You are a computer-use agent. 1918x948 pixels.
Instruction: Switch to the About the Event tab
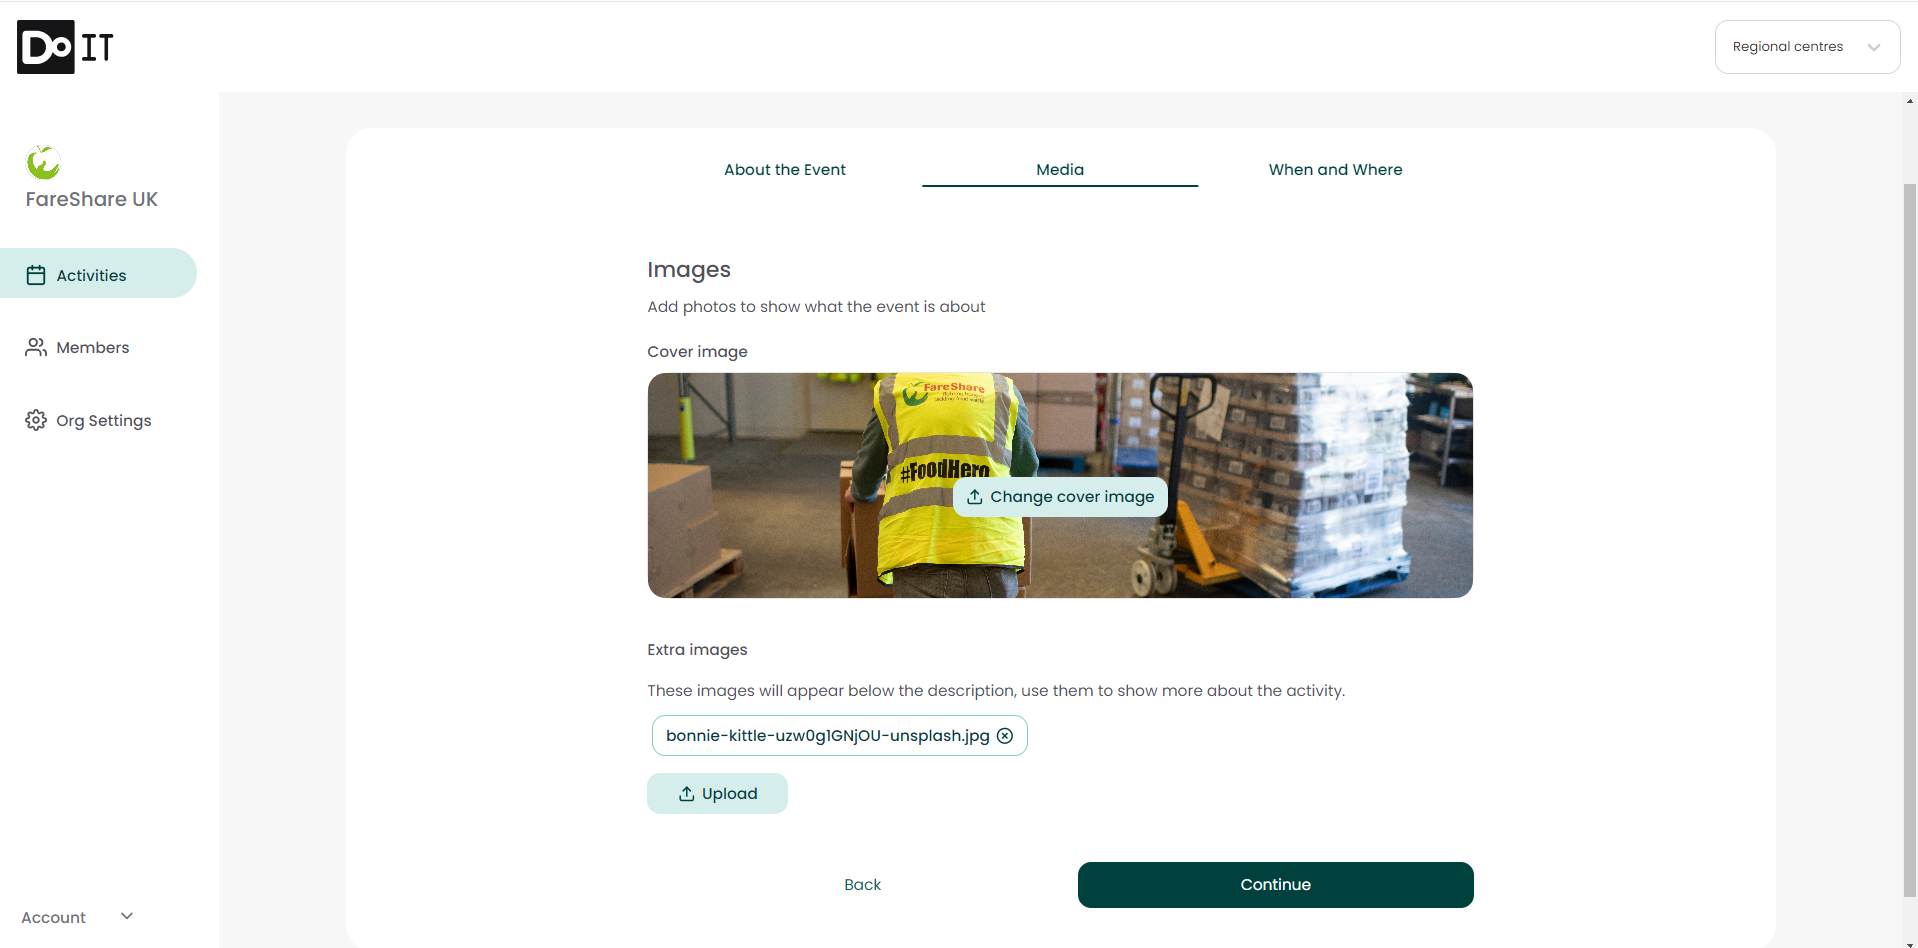[x=785, y=170]
